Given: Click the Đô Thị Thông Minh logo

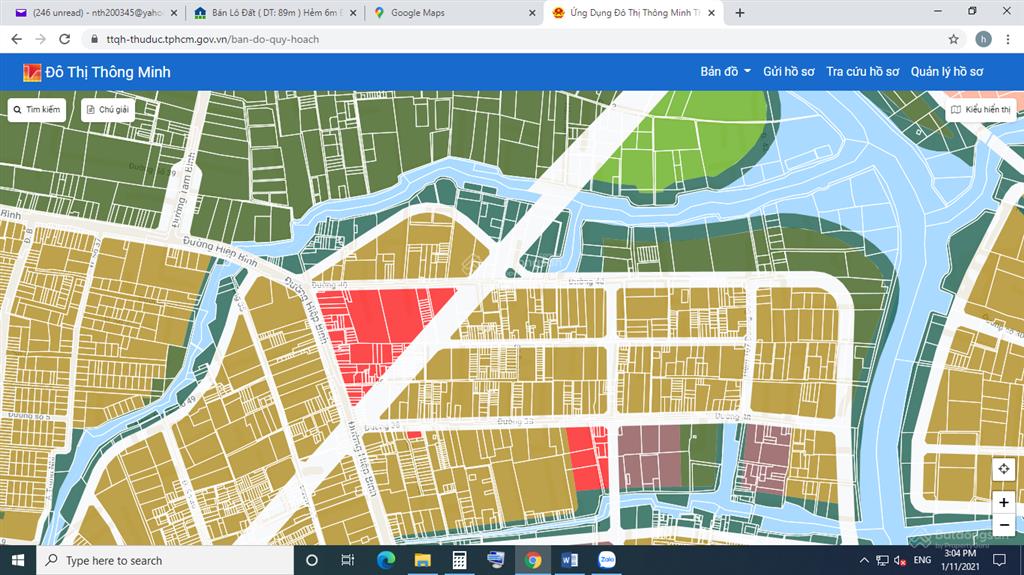Looking at the screenshot, I should [x=97, y=72].
